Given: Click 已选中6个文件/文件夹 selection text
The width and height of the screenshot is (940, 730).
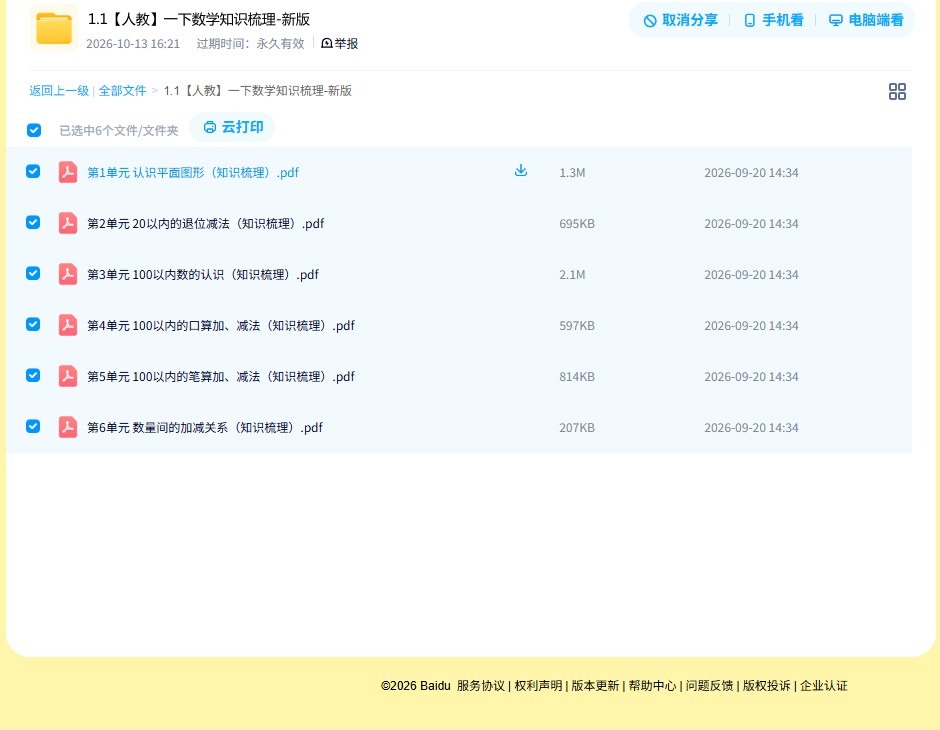Looking at the screenshot, I should point(119,131).
